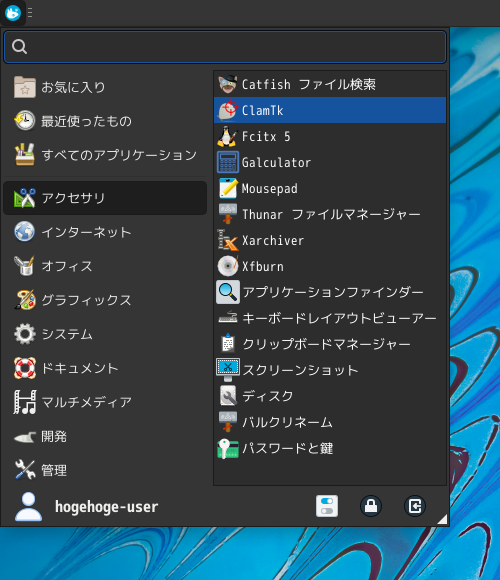
Task: Click hogehoge-user profile avatar
Action: coord(28,506)
